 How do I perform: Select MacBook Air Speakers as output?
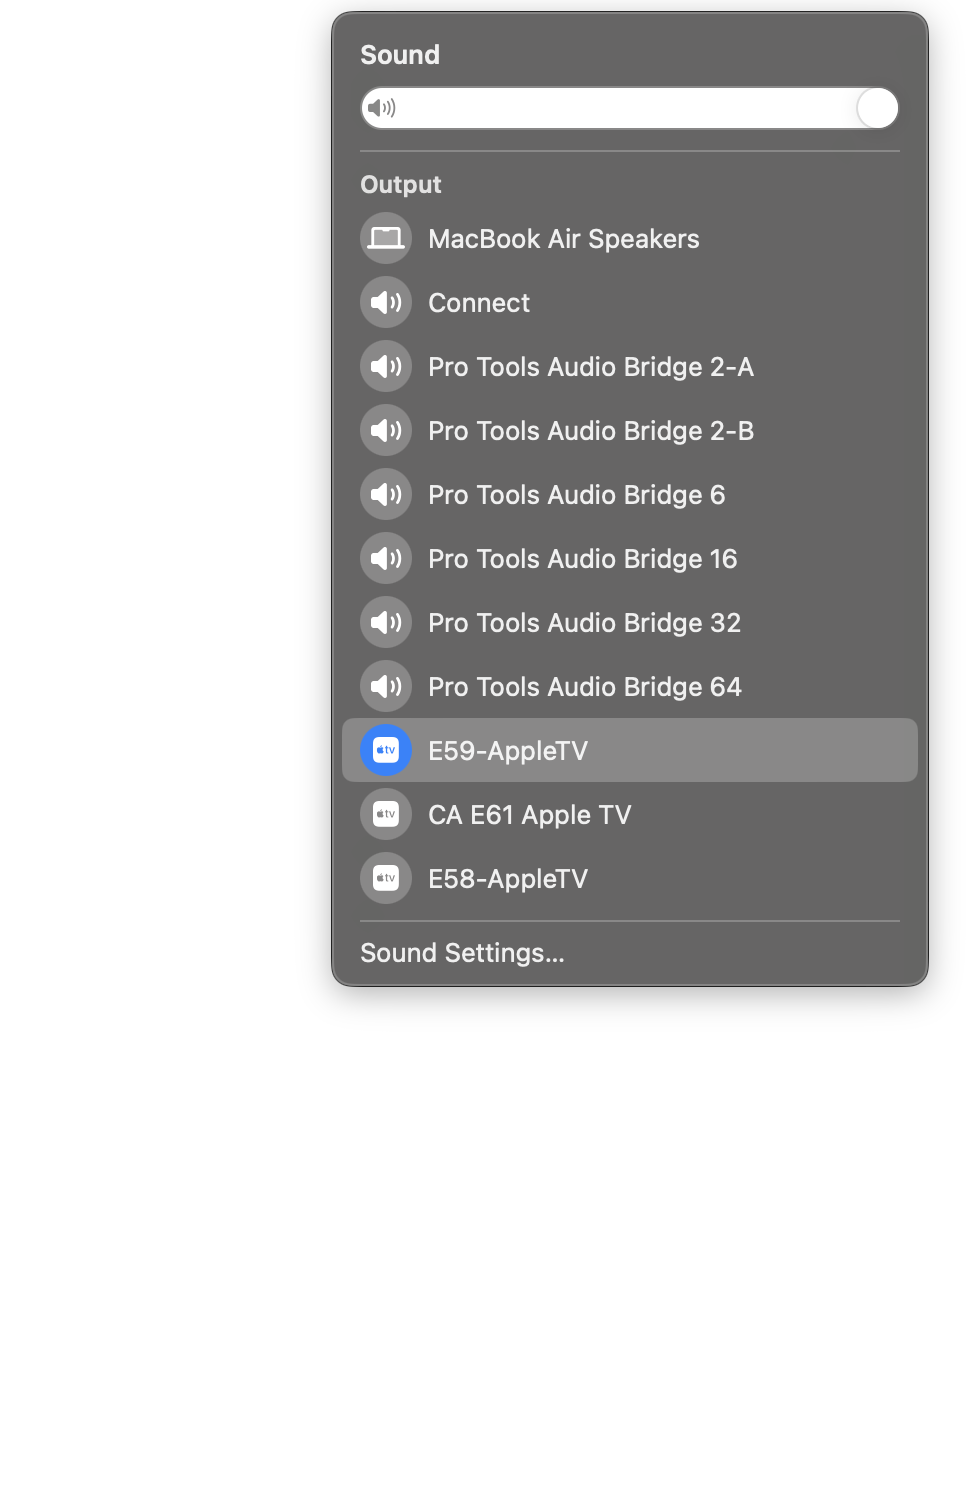tap(630, 238)
